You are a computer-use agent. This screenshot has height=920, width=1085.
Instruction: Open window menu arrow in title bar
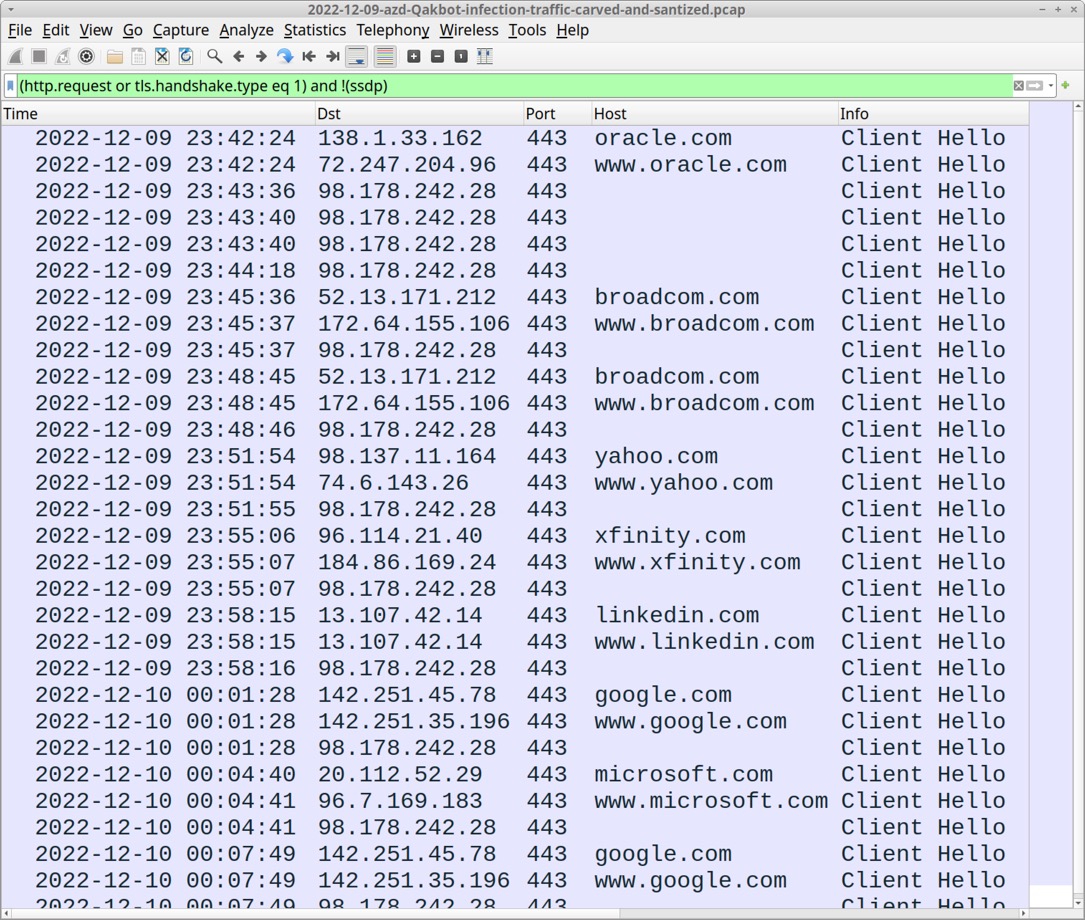tap(10, 10)
